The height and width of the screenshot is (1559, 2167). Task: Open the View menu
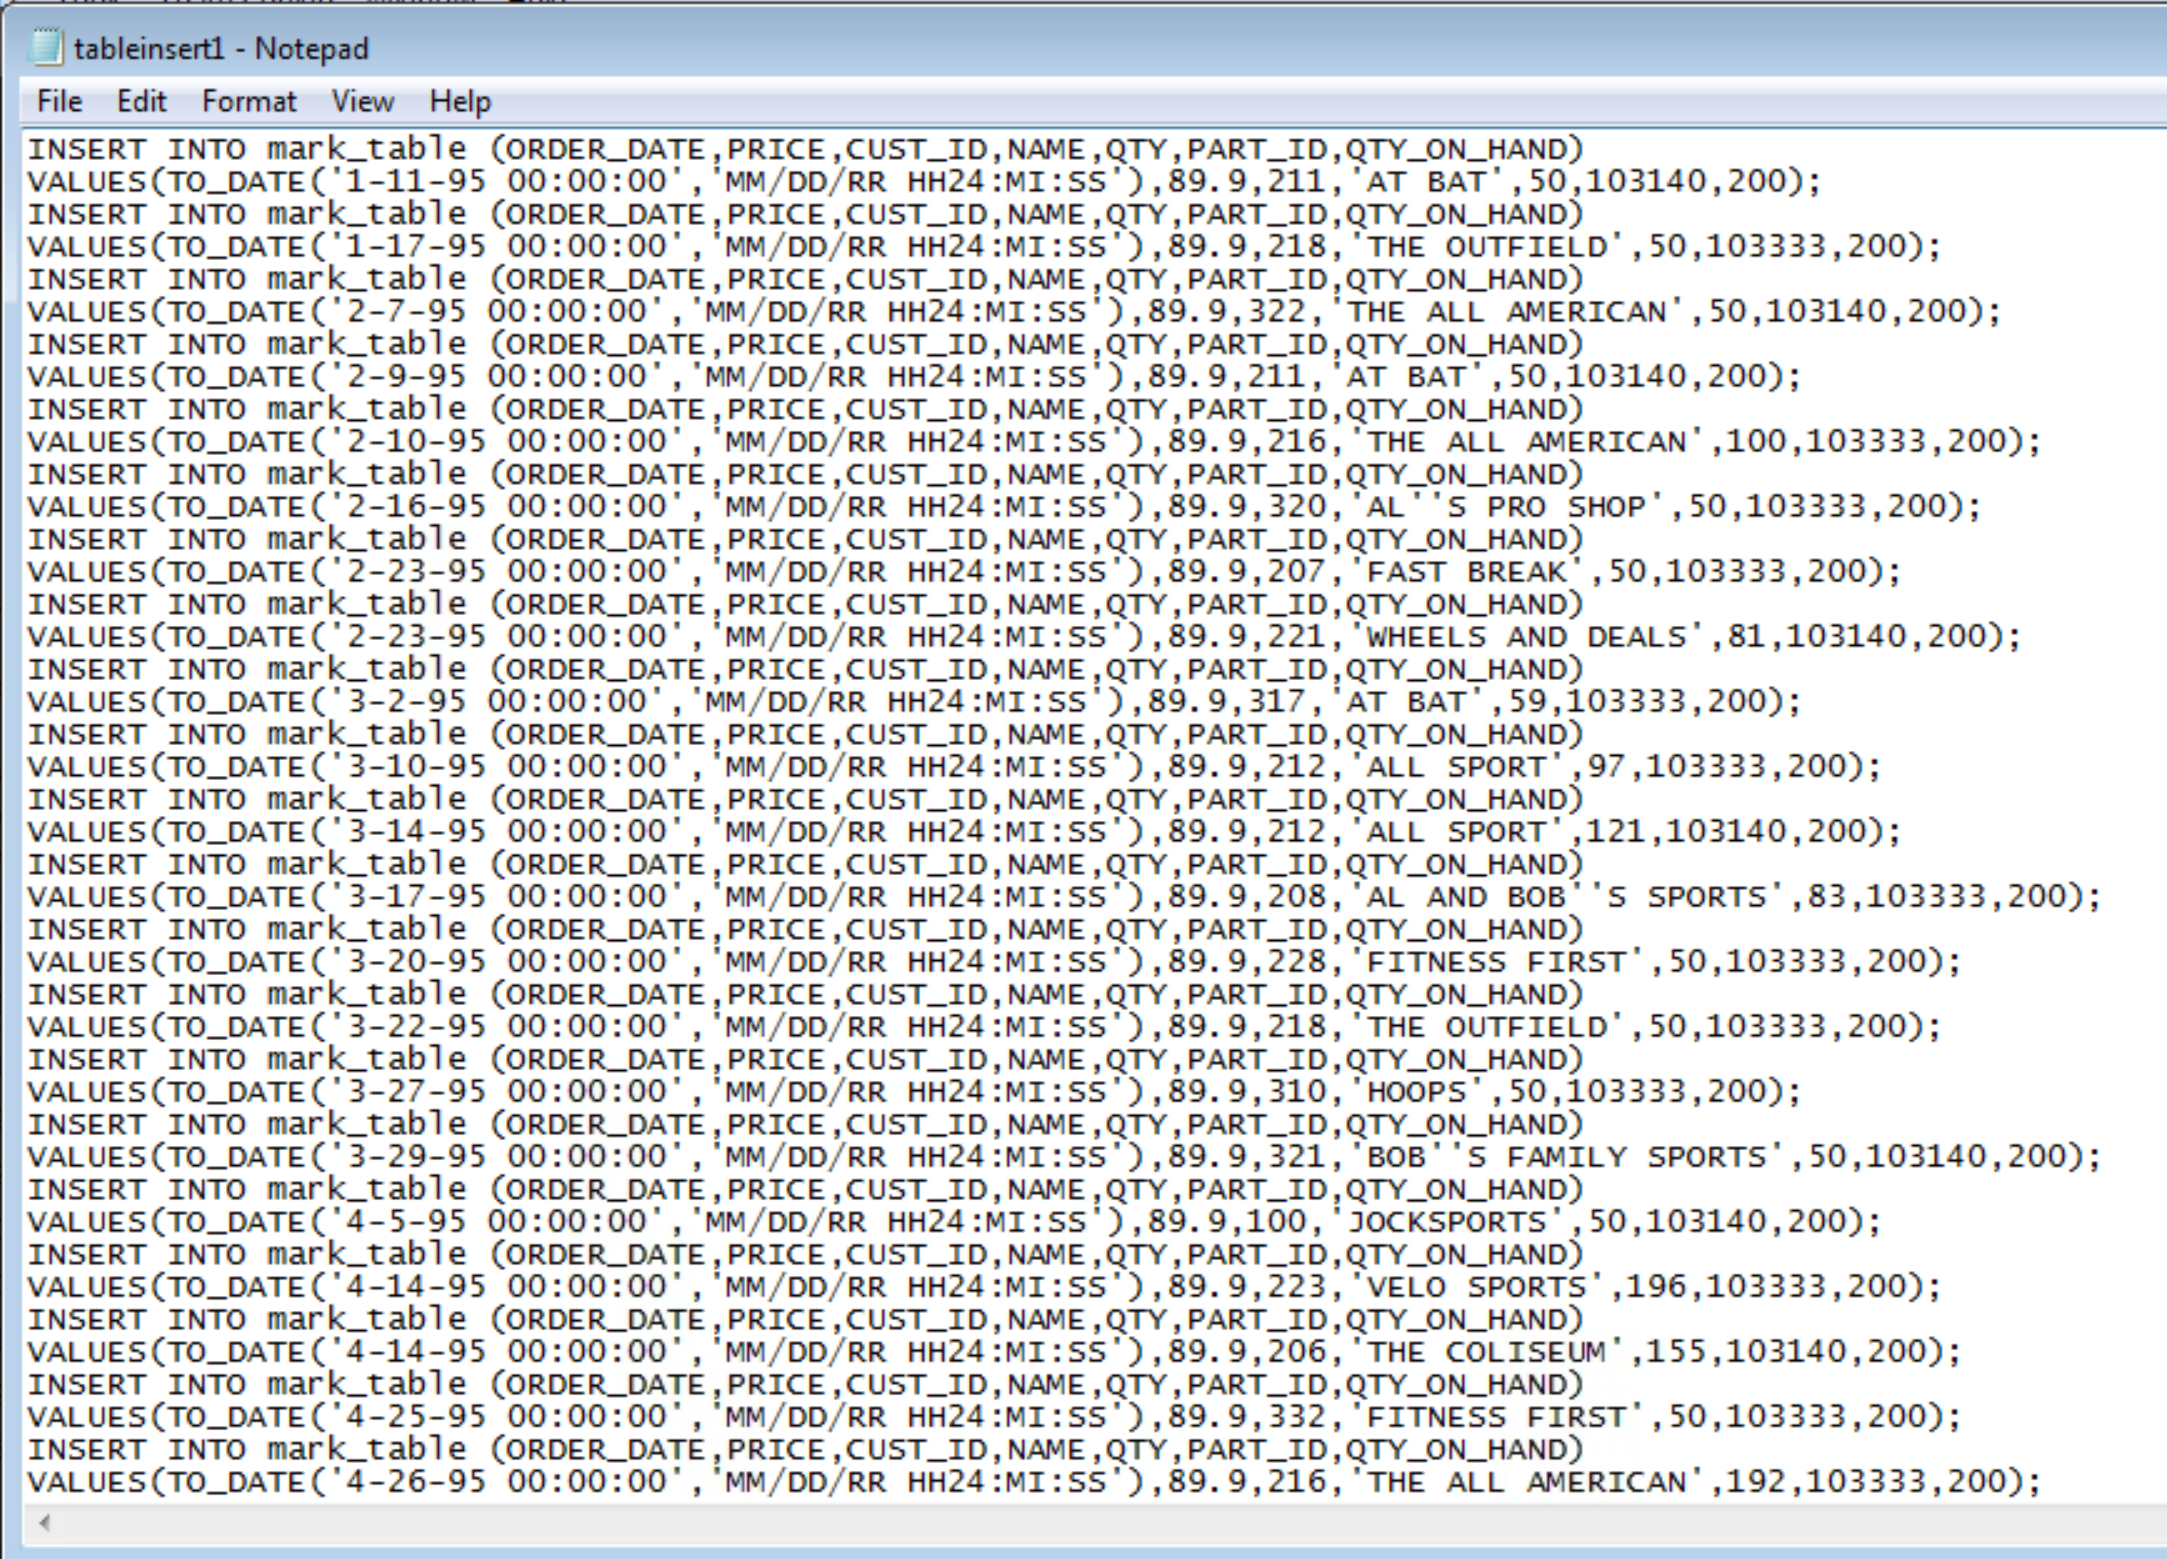click(x=362, y=101)
